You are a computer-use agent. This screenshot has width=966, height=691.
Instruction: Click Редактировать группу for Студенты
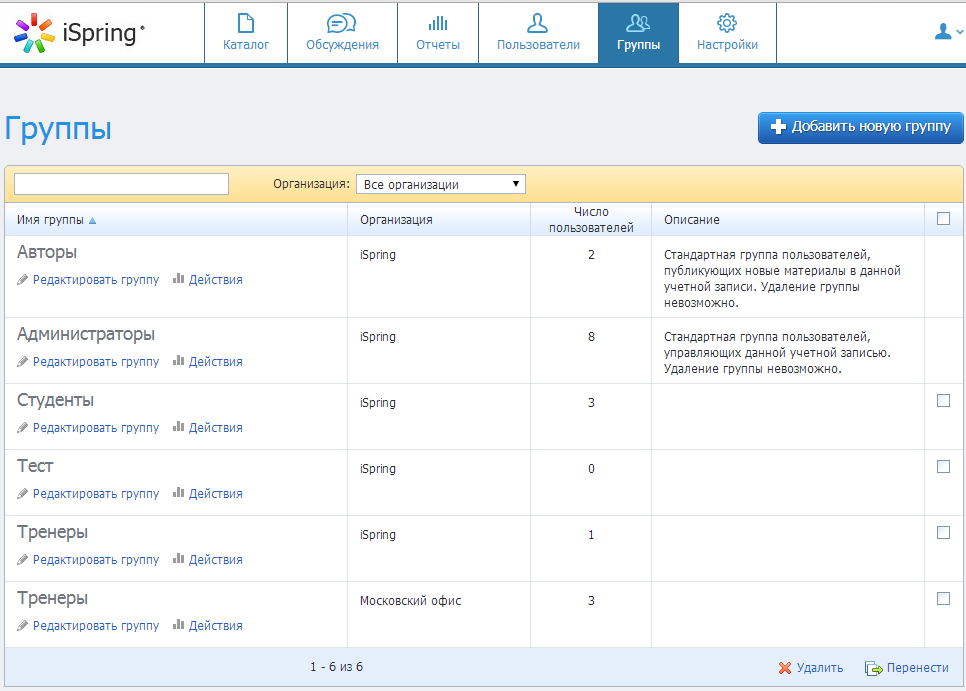click(x=95, y=427)
